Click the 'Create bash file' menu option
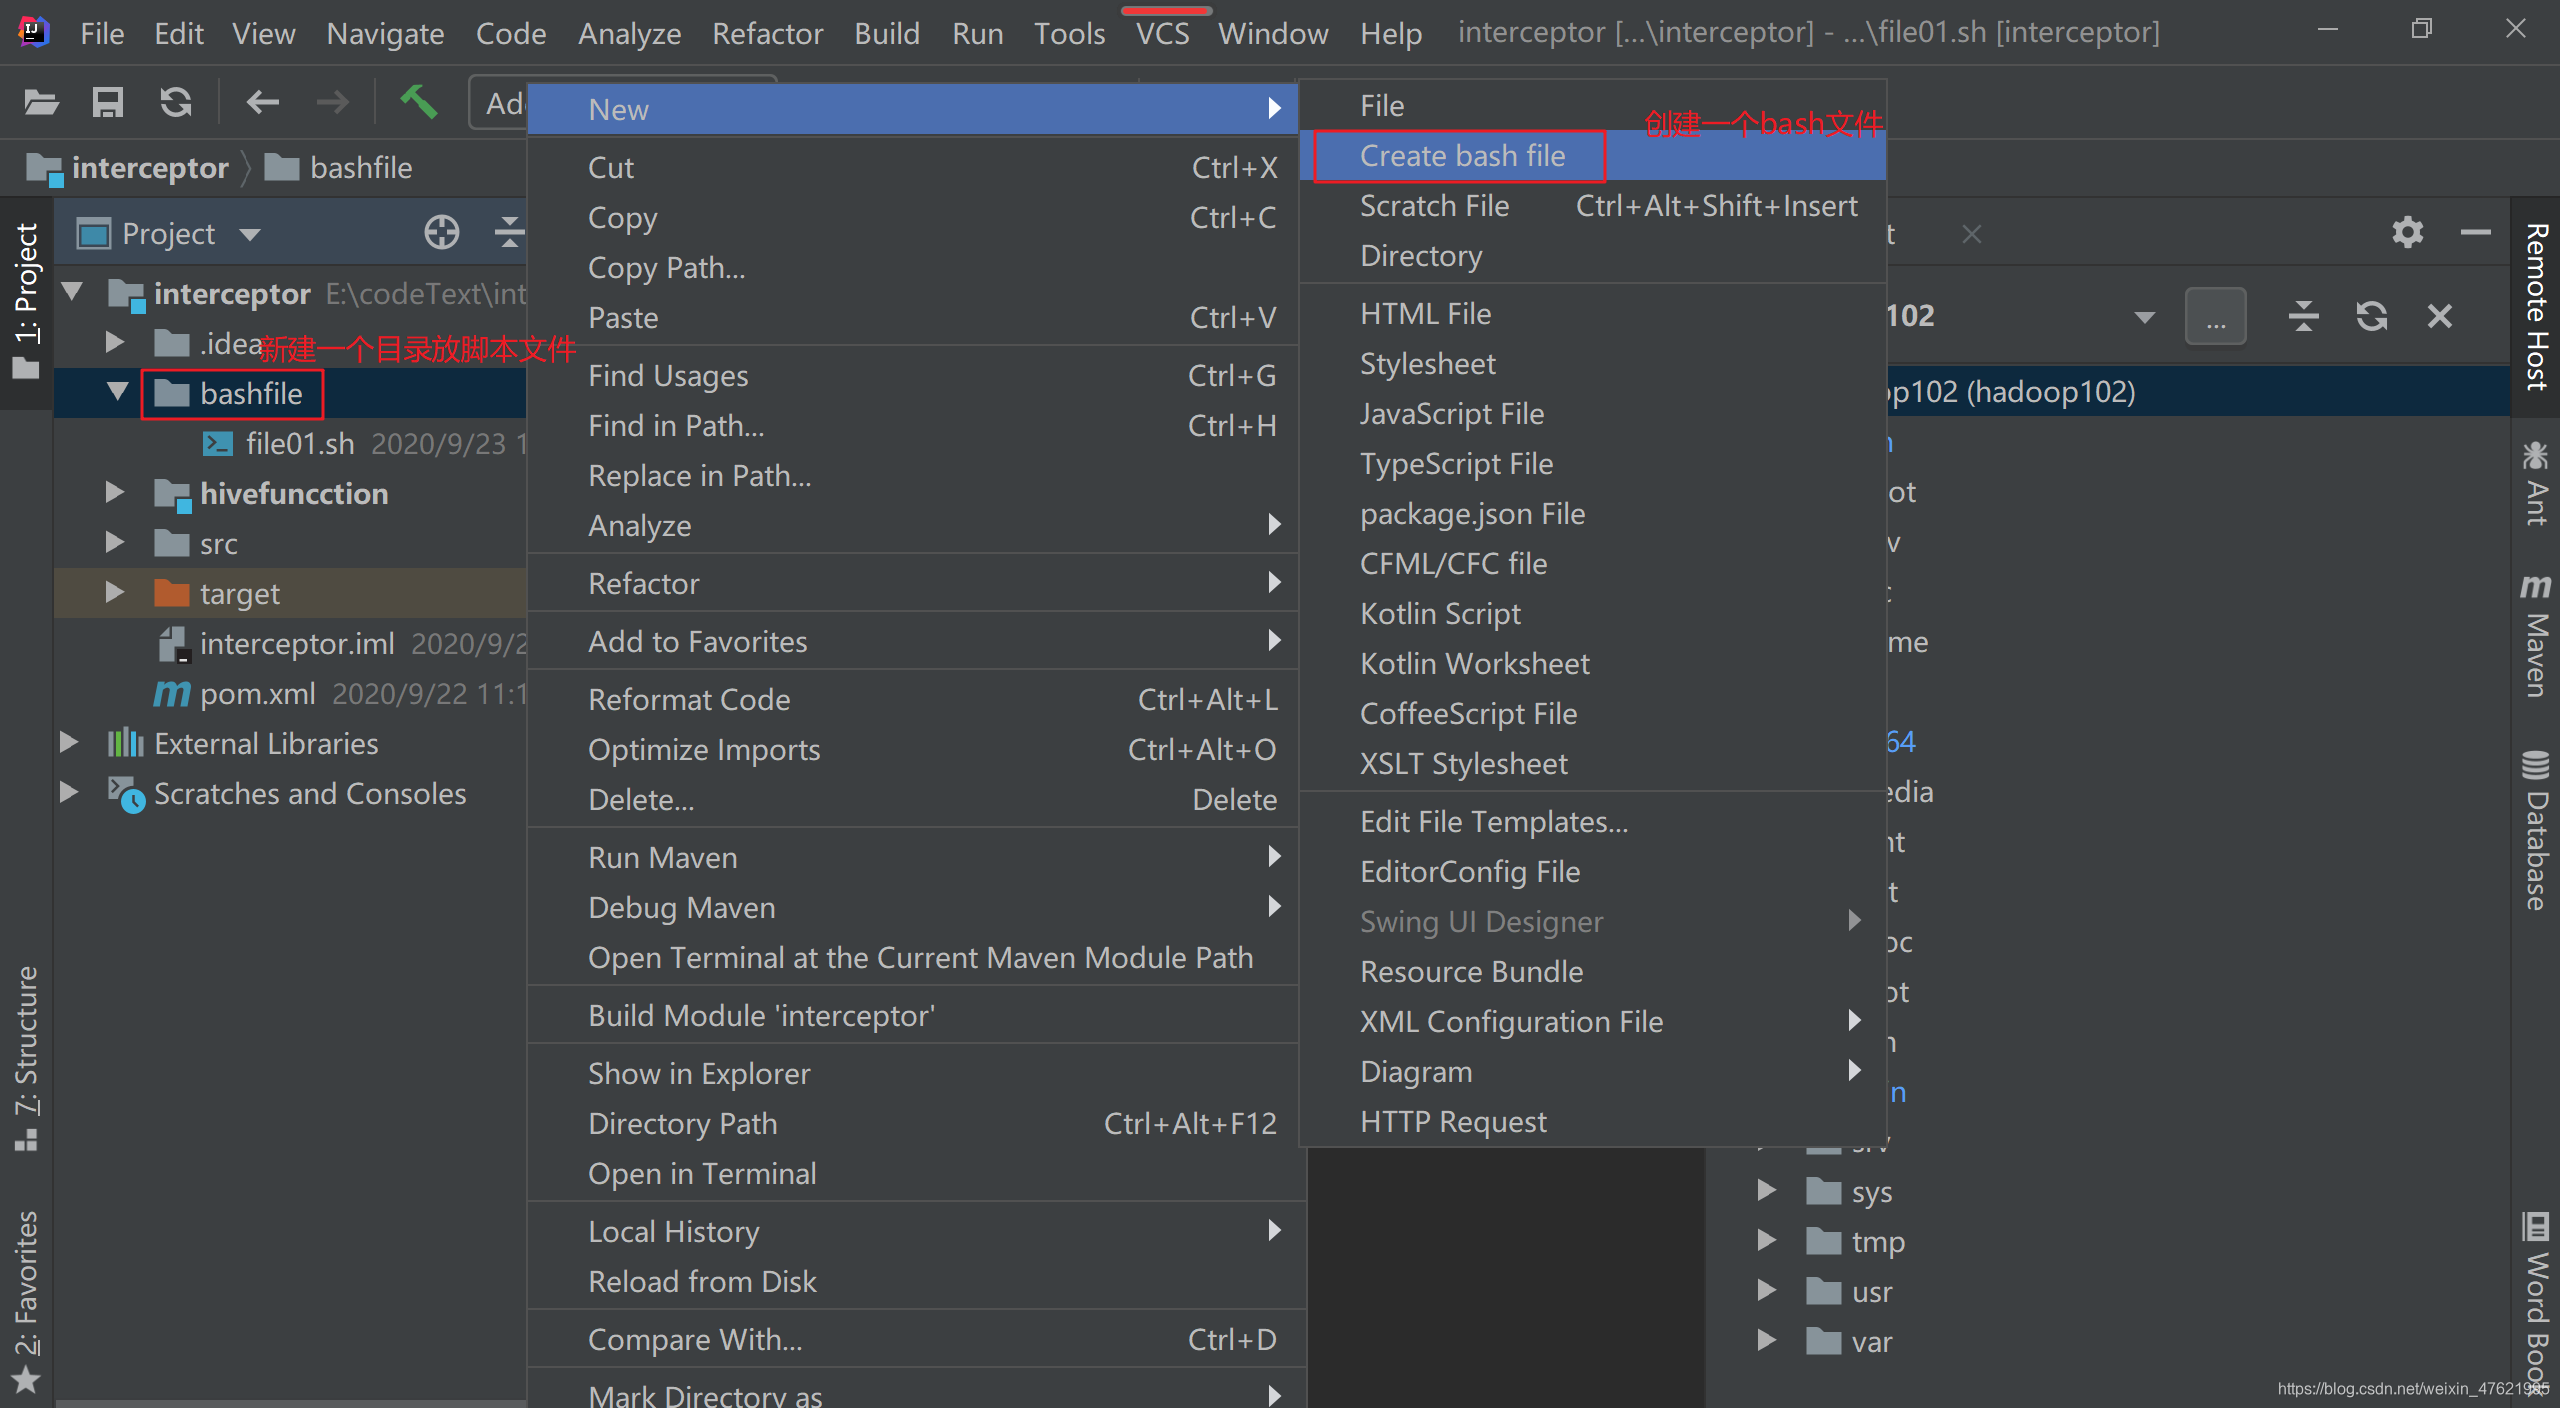The height and width of the screenshot is (1408, 2560). point(1461,154)
